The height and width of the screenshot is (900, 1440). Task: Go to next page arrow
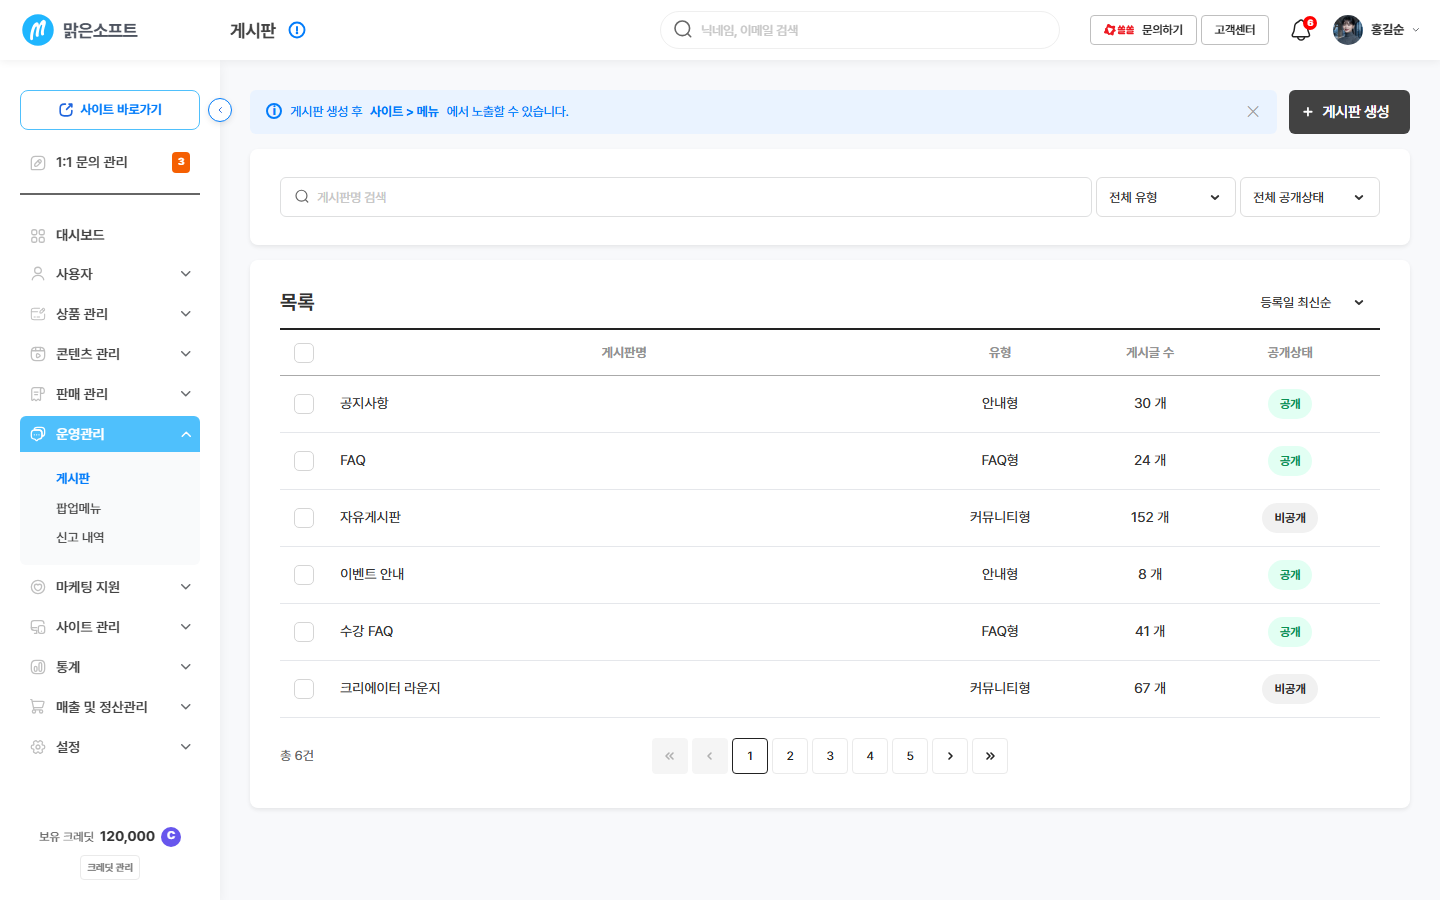point(950,756)
